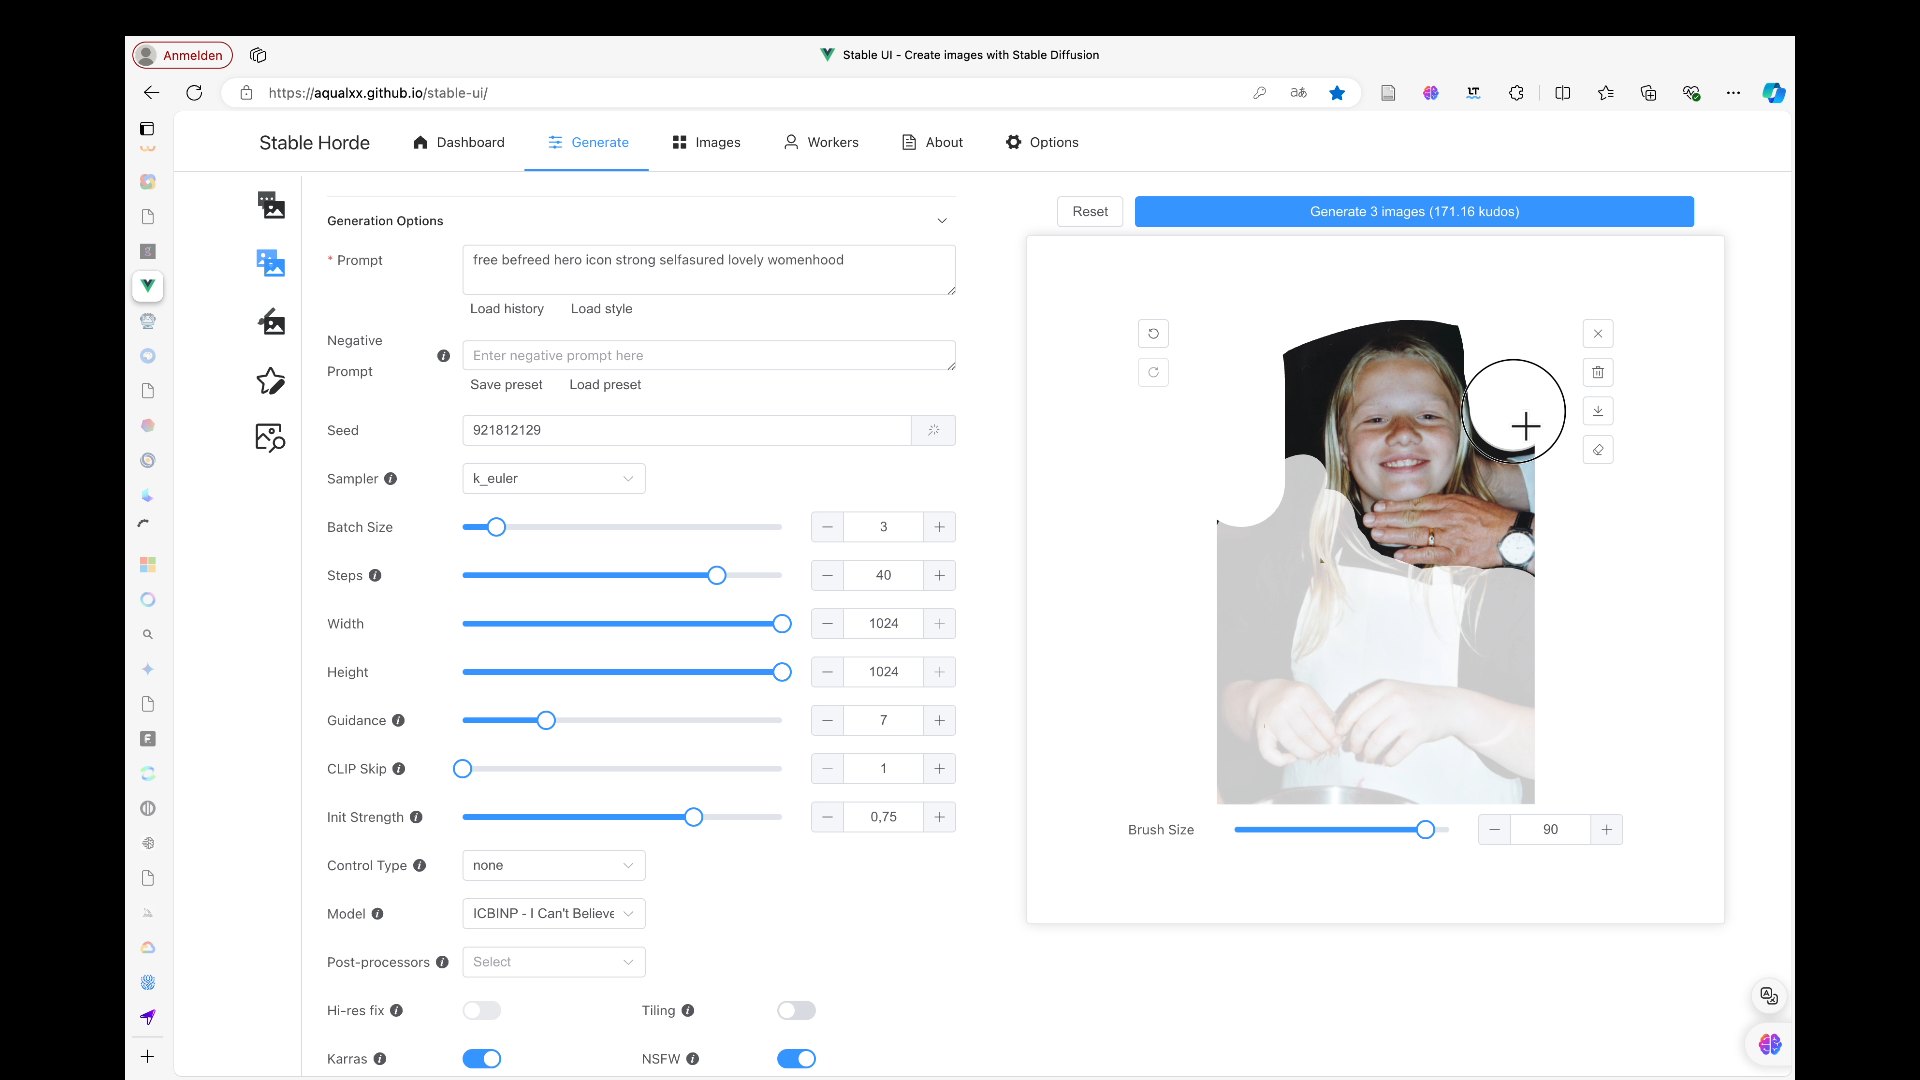Image resolution: width=1920 pixels, height=1080 pixels.
Task: Click the Brush Size slider handle
Action: click(1426, 830)
